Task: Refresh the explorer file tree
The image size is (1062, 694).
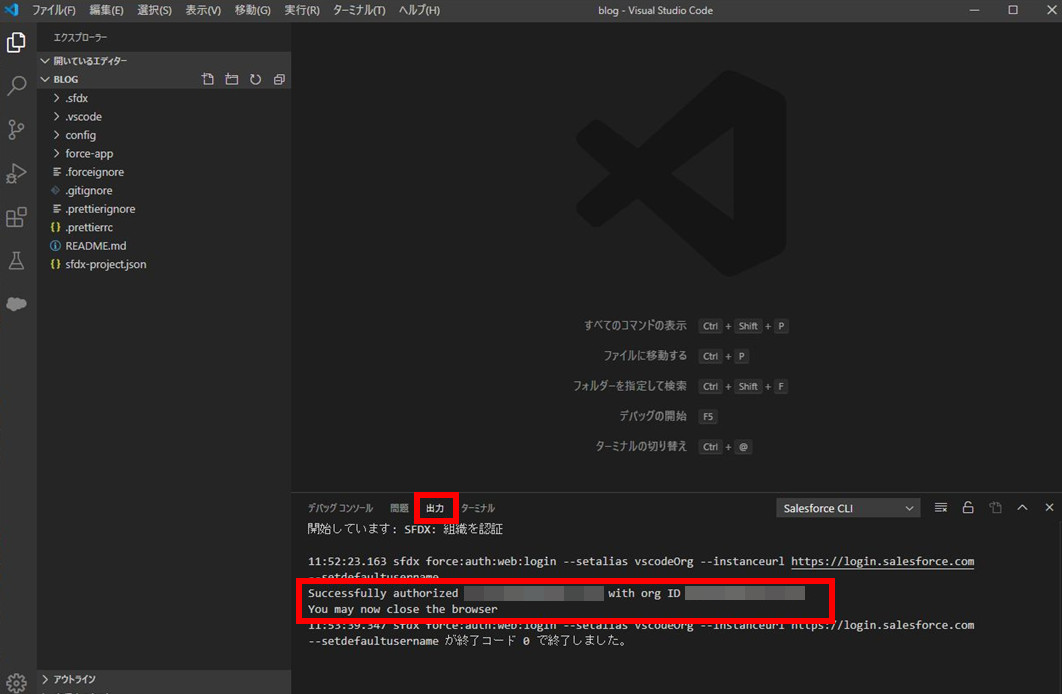Action: pos(256,79)
